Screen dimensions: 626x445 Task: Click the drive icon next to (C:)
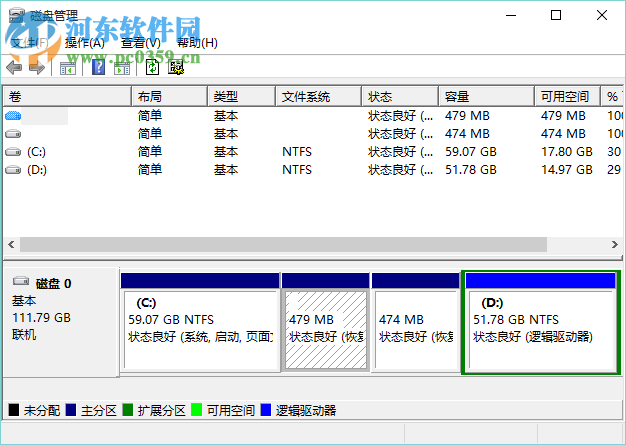(x=13, y=152)
